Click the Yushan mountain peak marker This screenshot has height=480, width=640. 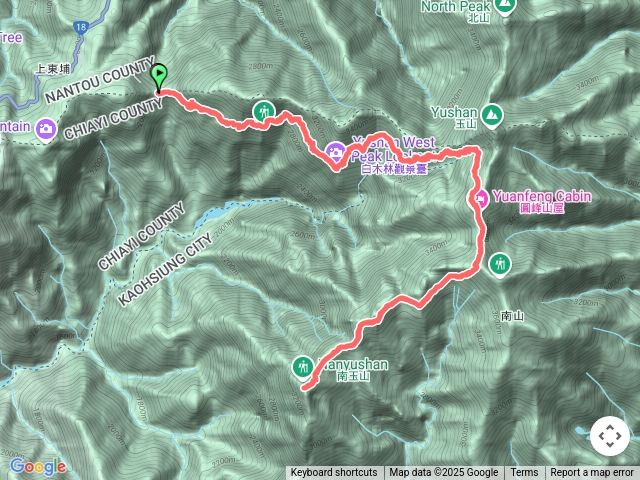[x=491, y=116]
